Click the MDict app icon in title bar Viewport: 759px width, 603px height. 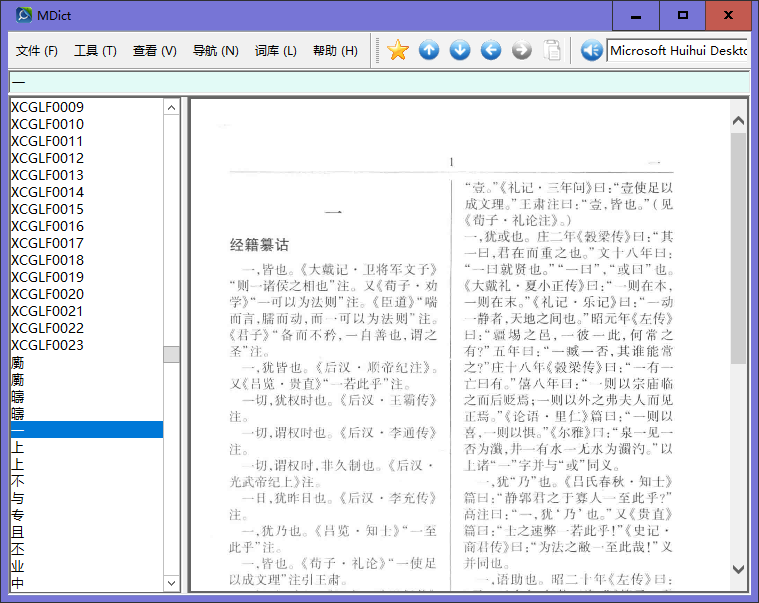[x=23, y=15]
